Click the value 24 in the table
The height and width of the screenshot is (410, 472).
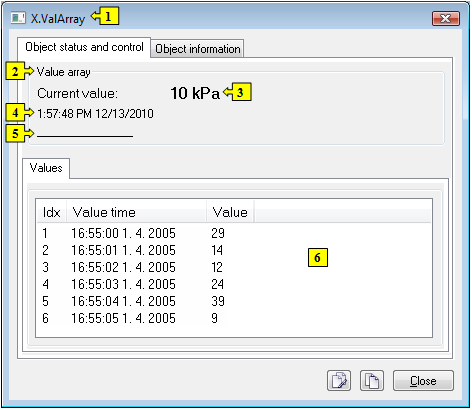(218, 284)
